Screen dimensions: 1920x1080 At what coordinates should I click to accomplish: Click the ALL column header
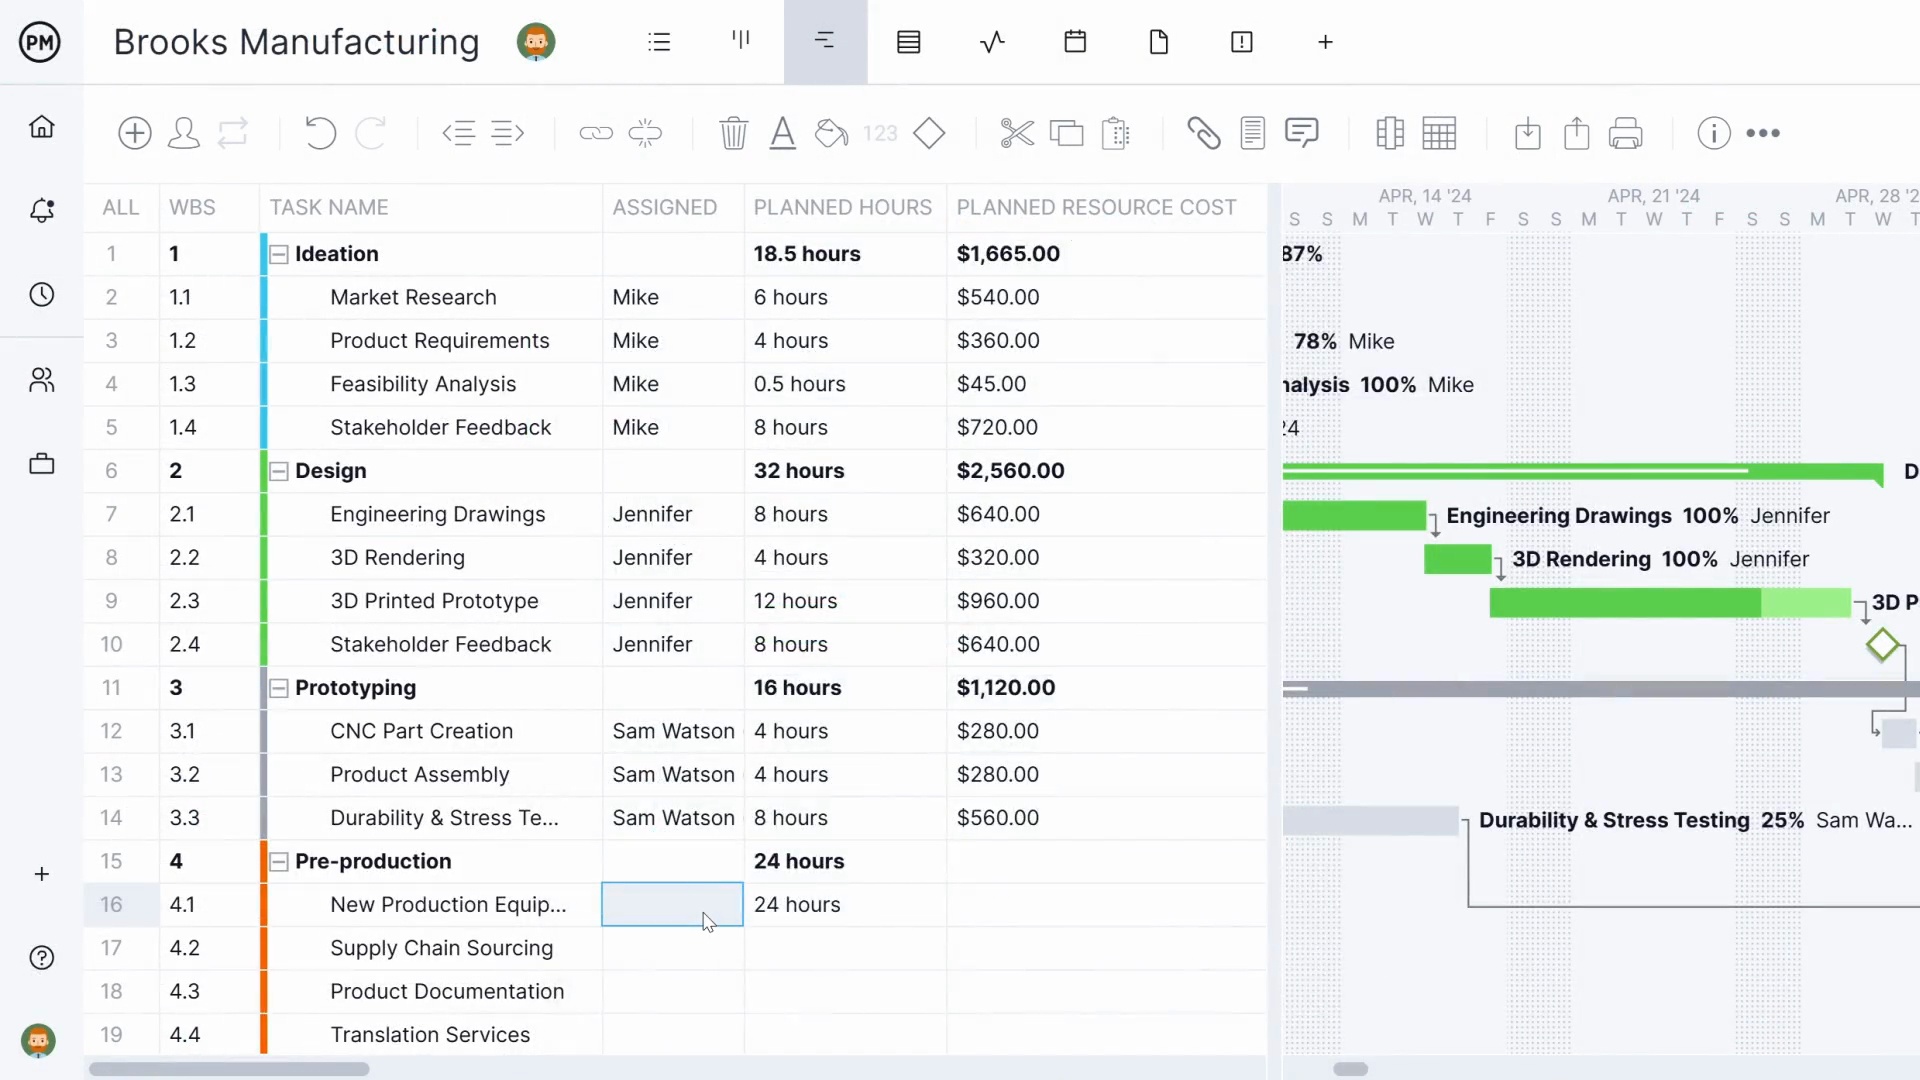[120, 207]
